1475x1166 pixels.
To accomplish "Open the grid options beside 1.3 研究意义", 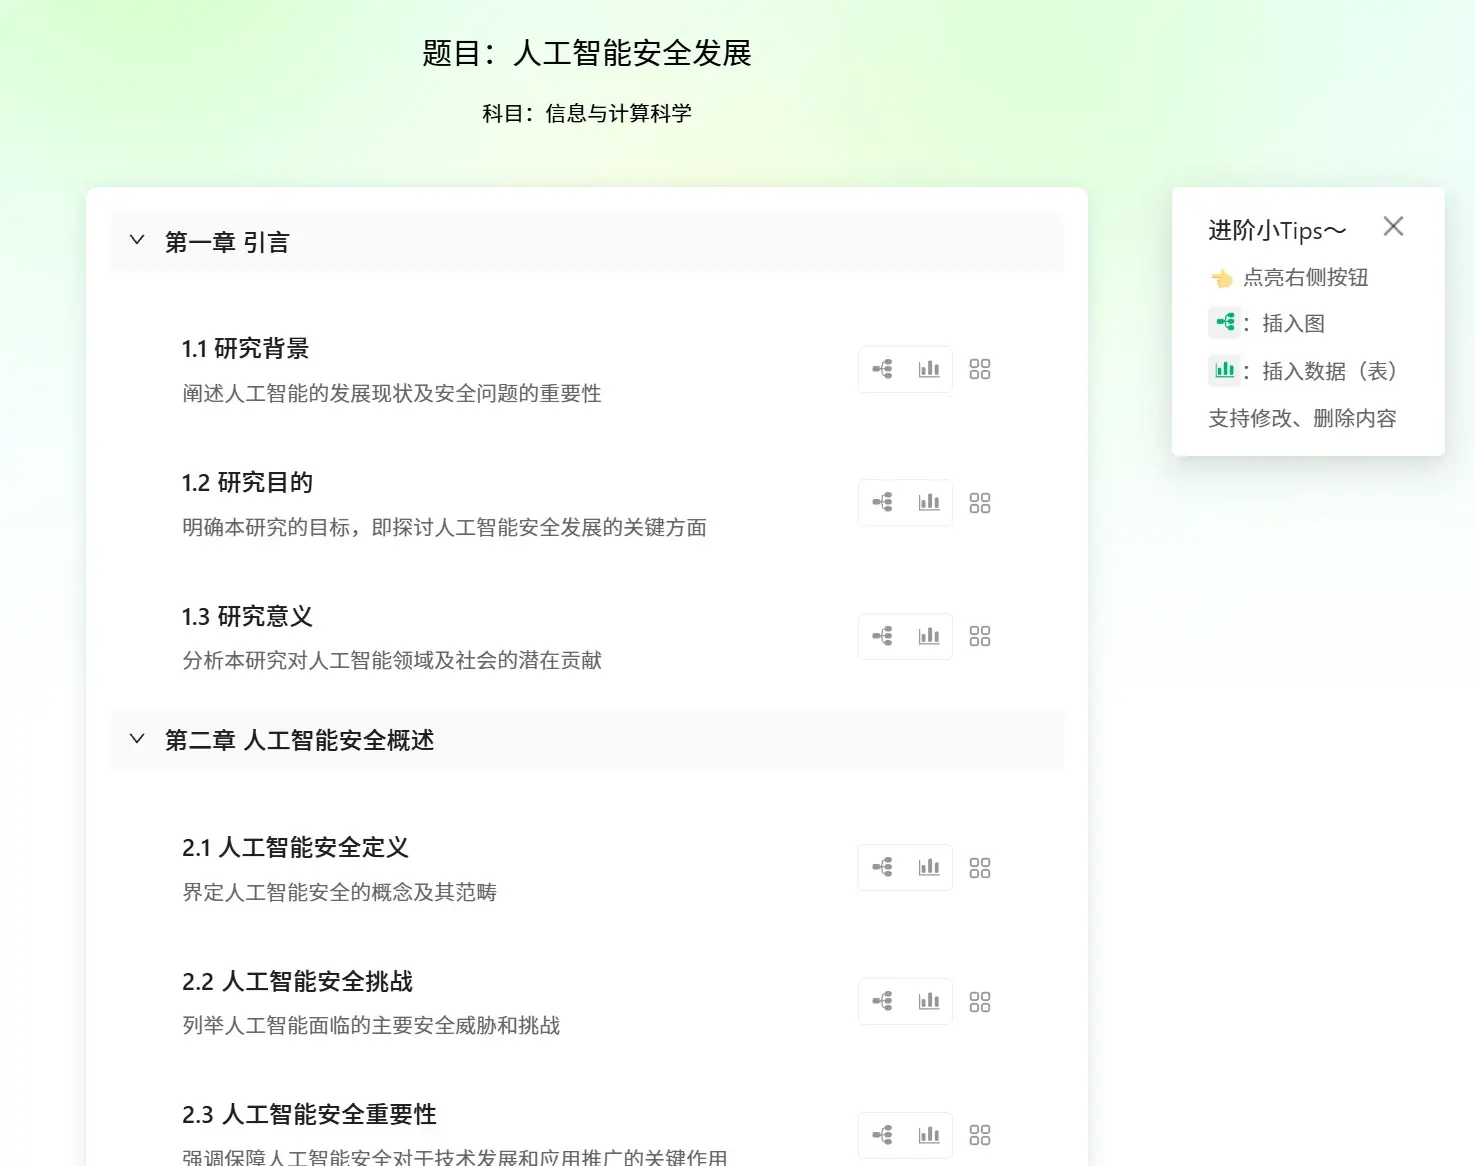I will point(980,636).
